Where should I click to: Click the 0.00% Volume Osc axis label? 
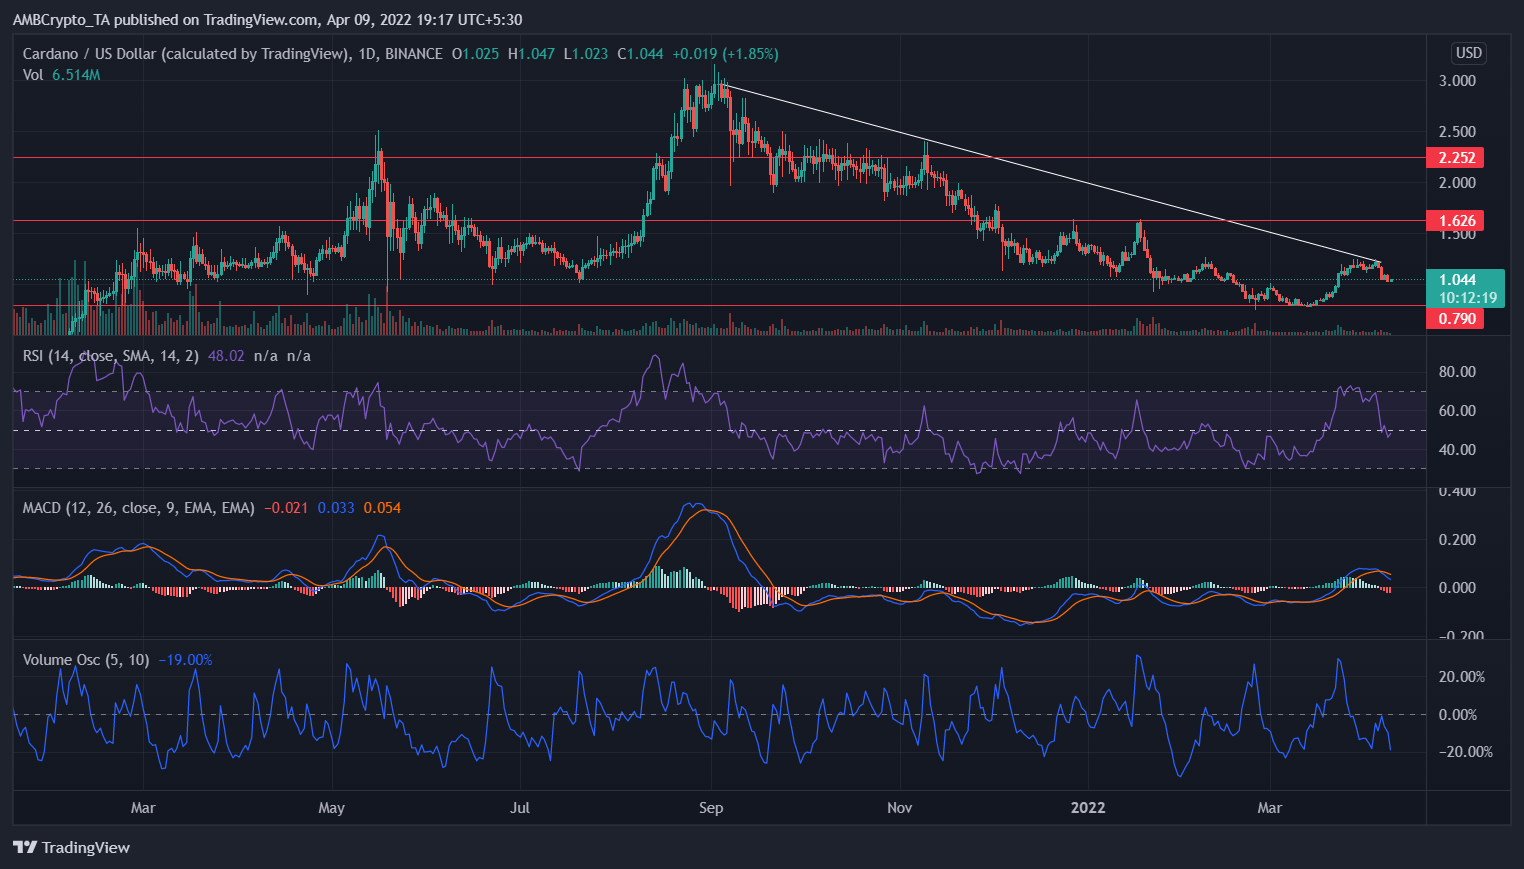coord(1457,715)
